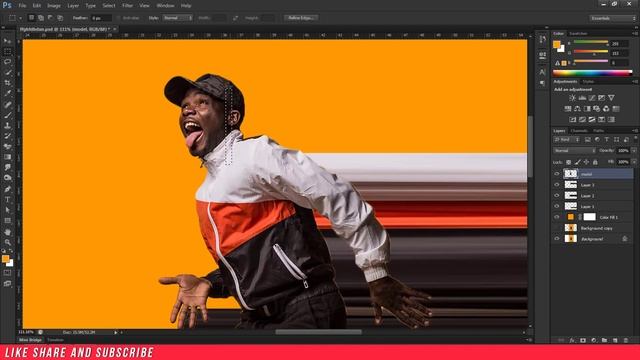Open the Image menu
The image size is (640, 360).
coord(54,6)
